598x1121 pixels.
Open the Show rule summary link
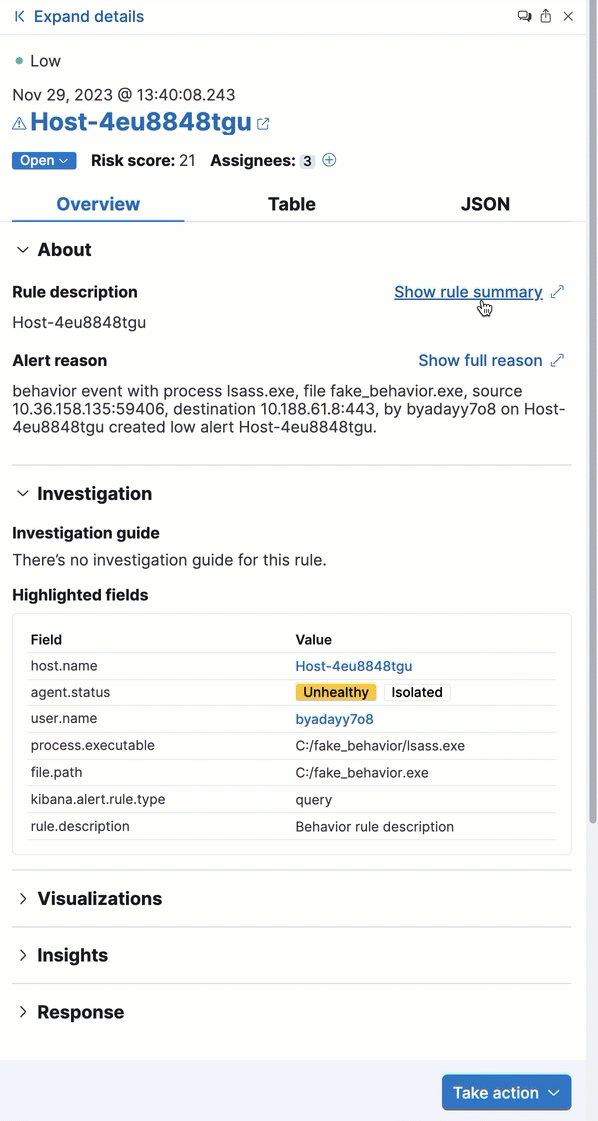tap(468, 291)
